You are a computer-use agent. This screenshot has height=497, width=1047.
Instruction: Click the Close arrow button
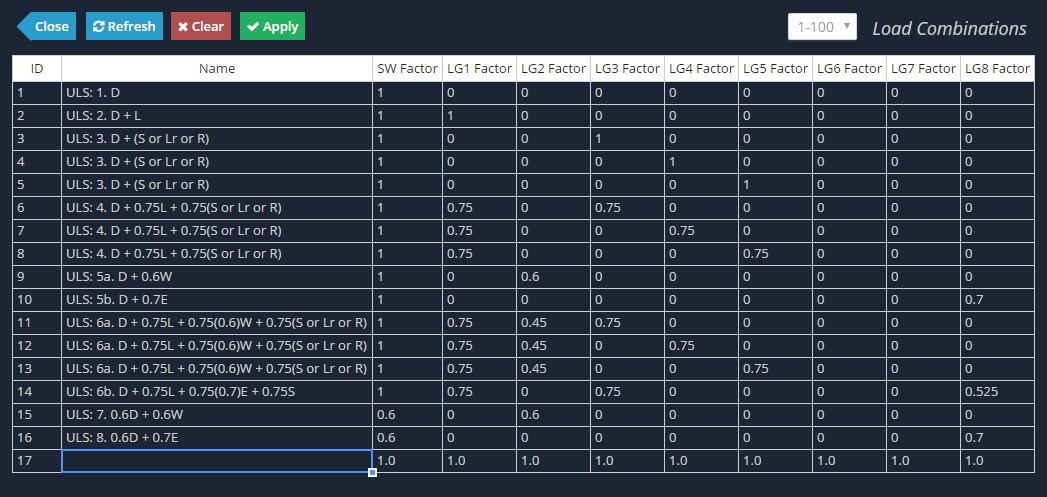pos(46,27)
